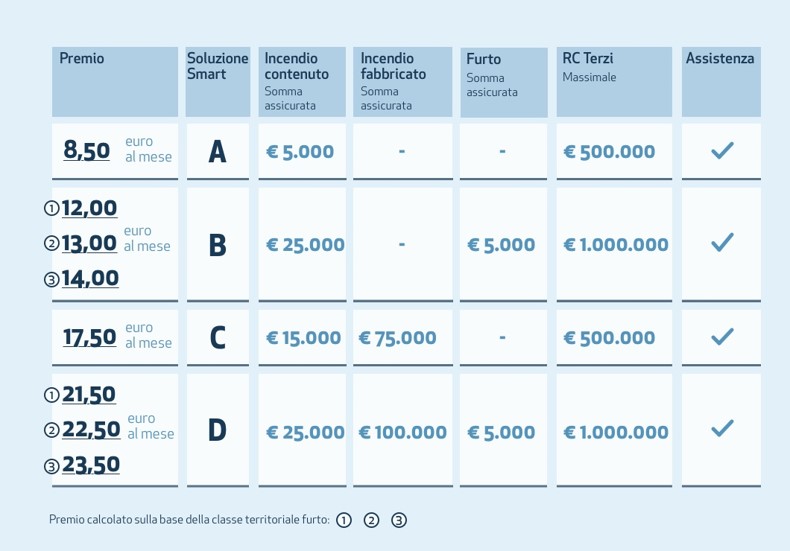Select Solution letter B cell
Viewport: 790px width, 551px height.
coord(217,245)
